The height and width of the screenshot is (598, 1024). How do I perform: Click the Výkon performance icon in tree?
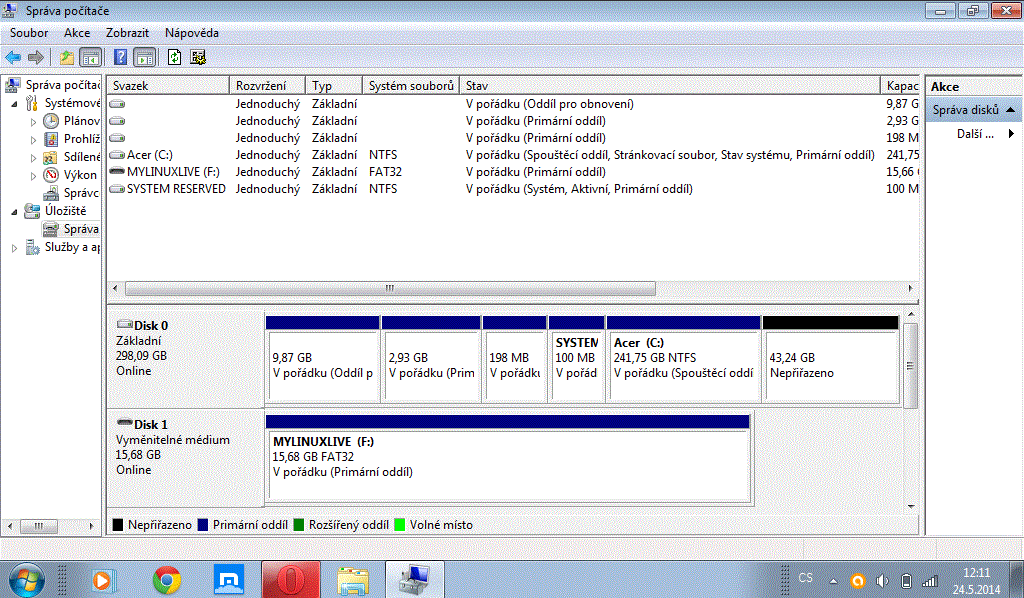point(51,175)
